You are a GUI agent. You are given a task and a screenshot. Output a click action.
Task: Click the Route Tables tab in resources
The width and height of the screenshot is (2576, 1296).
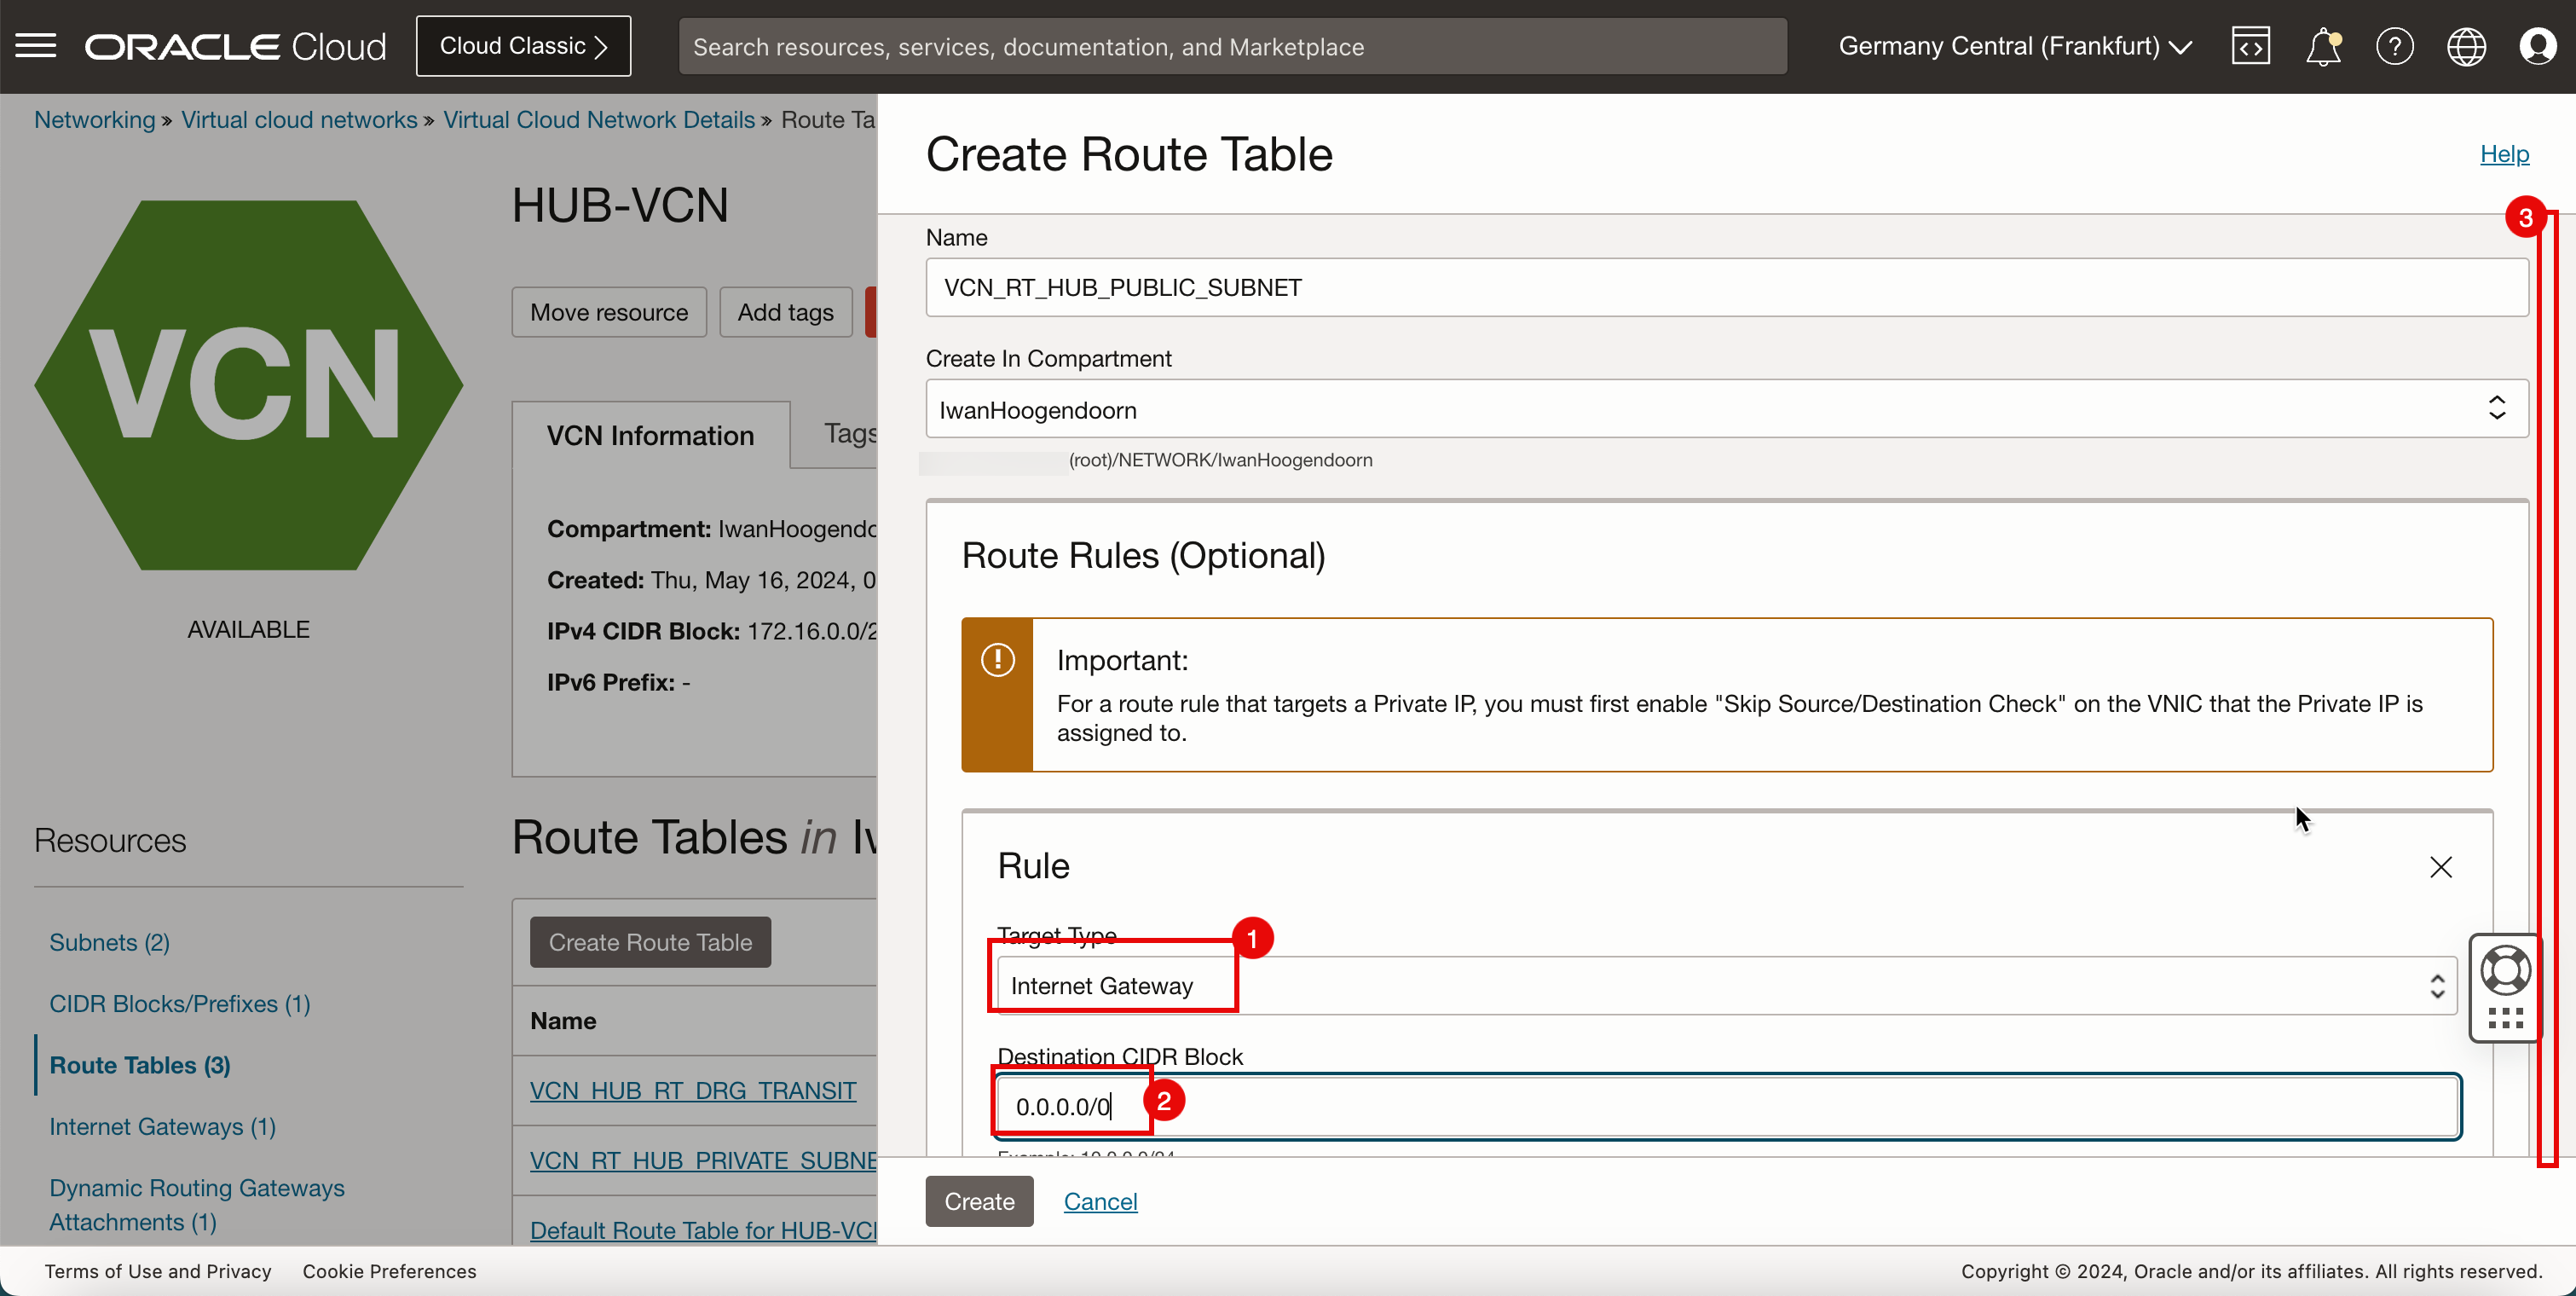coord(139,1065)
